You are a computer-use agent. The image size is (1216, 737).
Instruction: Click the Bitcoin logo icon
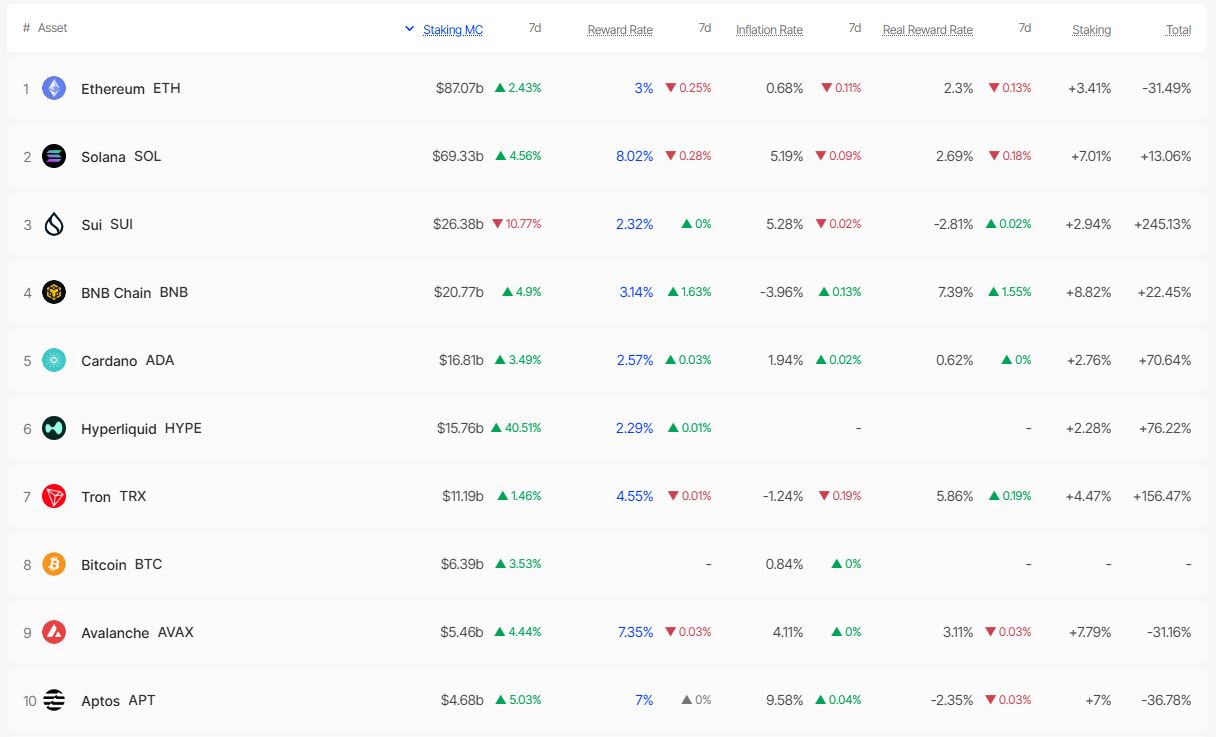54,564
